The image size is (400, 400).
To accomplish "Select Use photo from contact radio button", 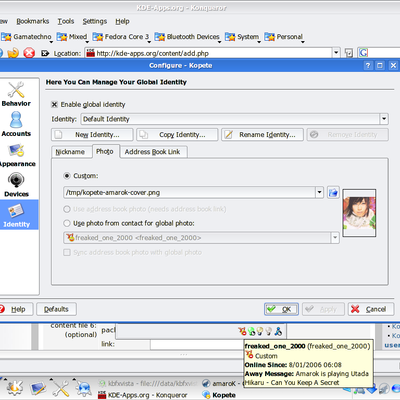I will (67, 223).
